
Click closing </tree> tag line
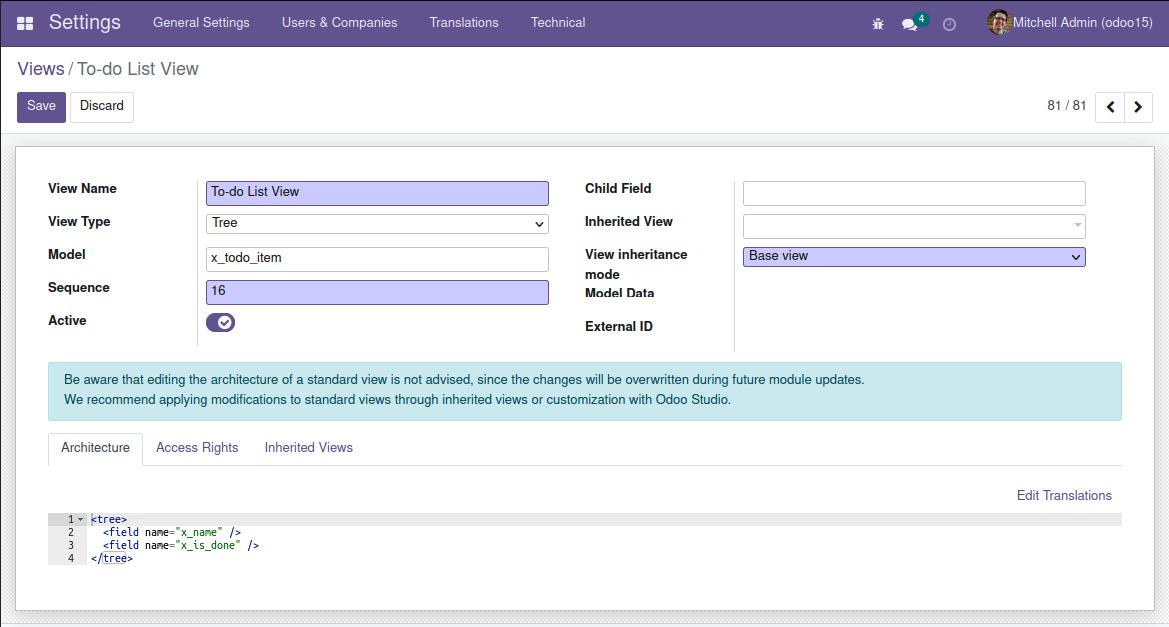click(112, 558)
